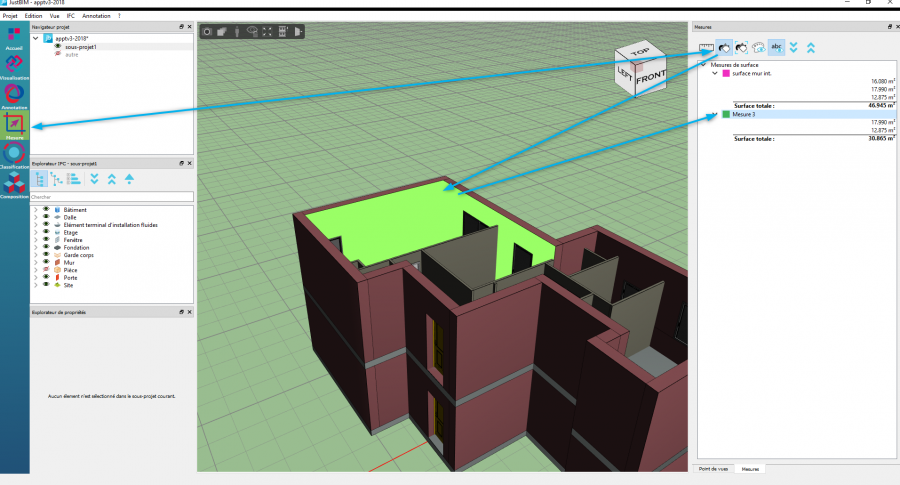Click the orbit camera icon in viewport toolbar
Screen dimensions: 900x485
point(207,32)
